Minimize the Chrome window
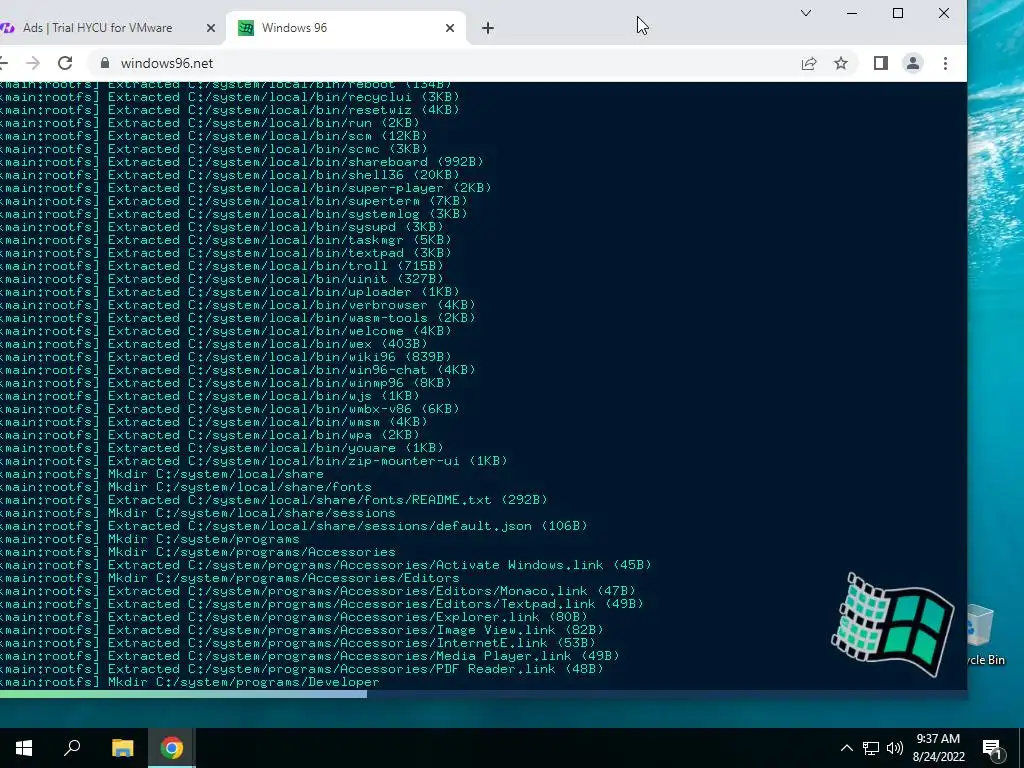Image resolution: width=1024 pixels, height=768 pixels. pos(852,13)
